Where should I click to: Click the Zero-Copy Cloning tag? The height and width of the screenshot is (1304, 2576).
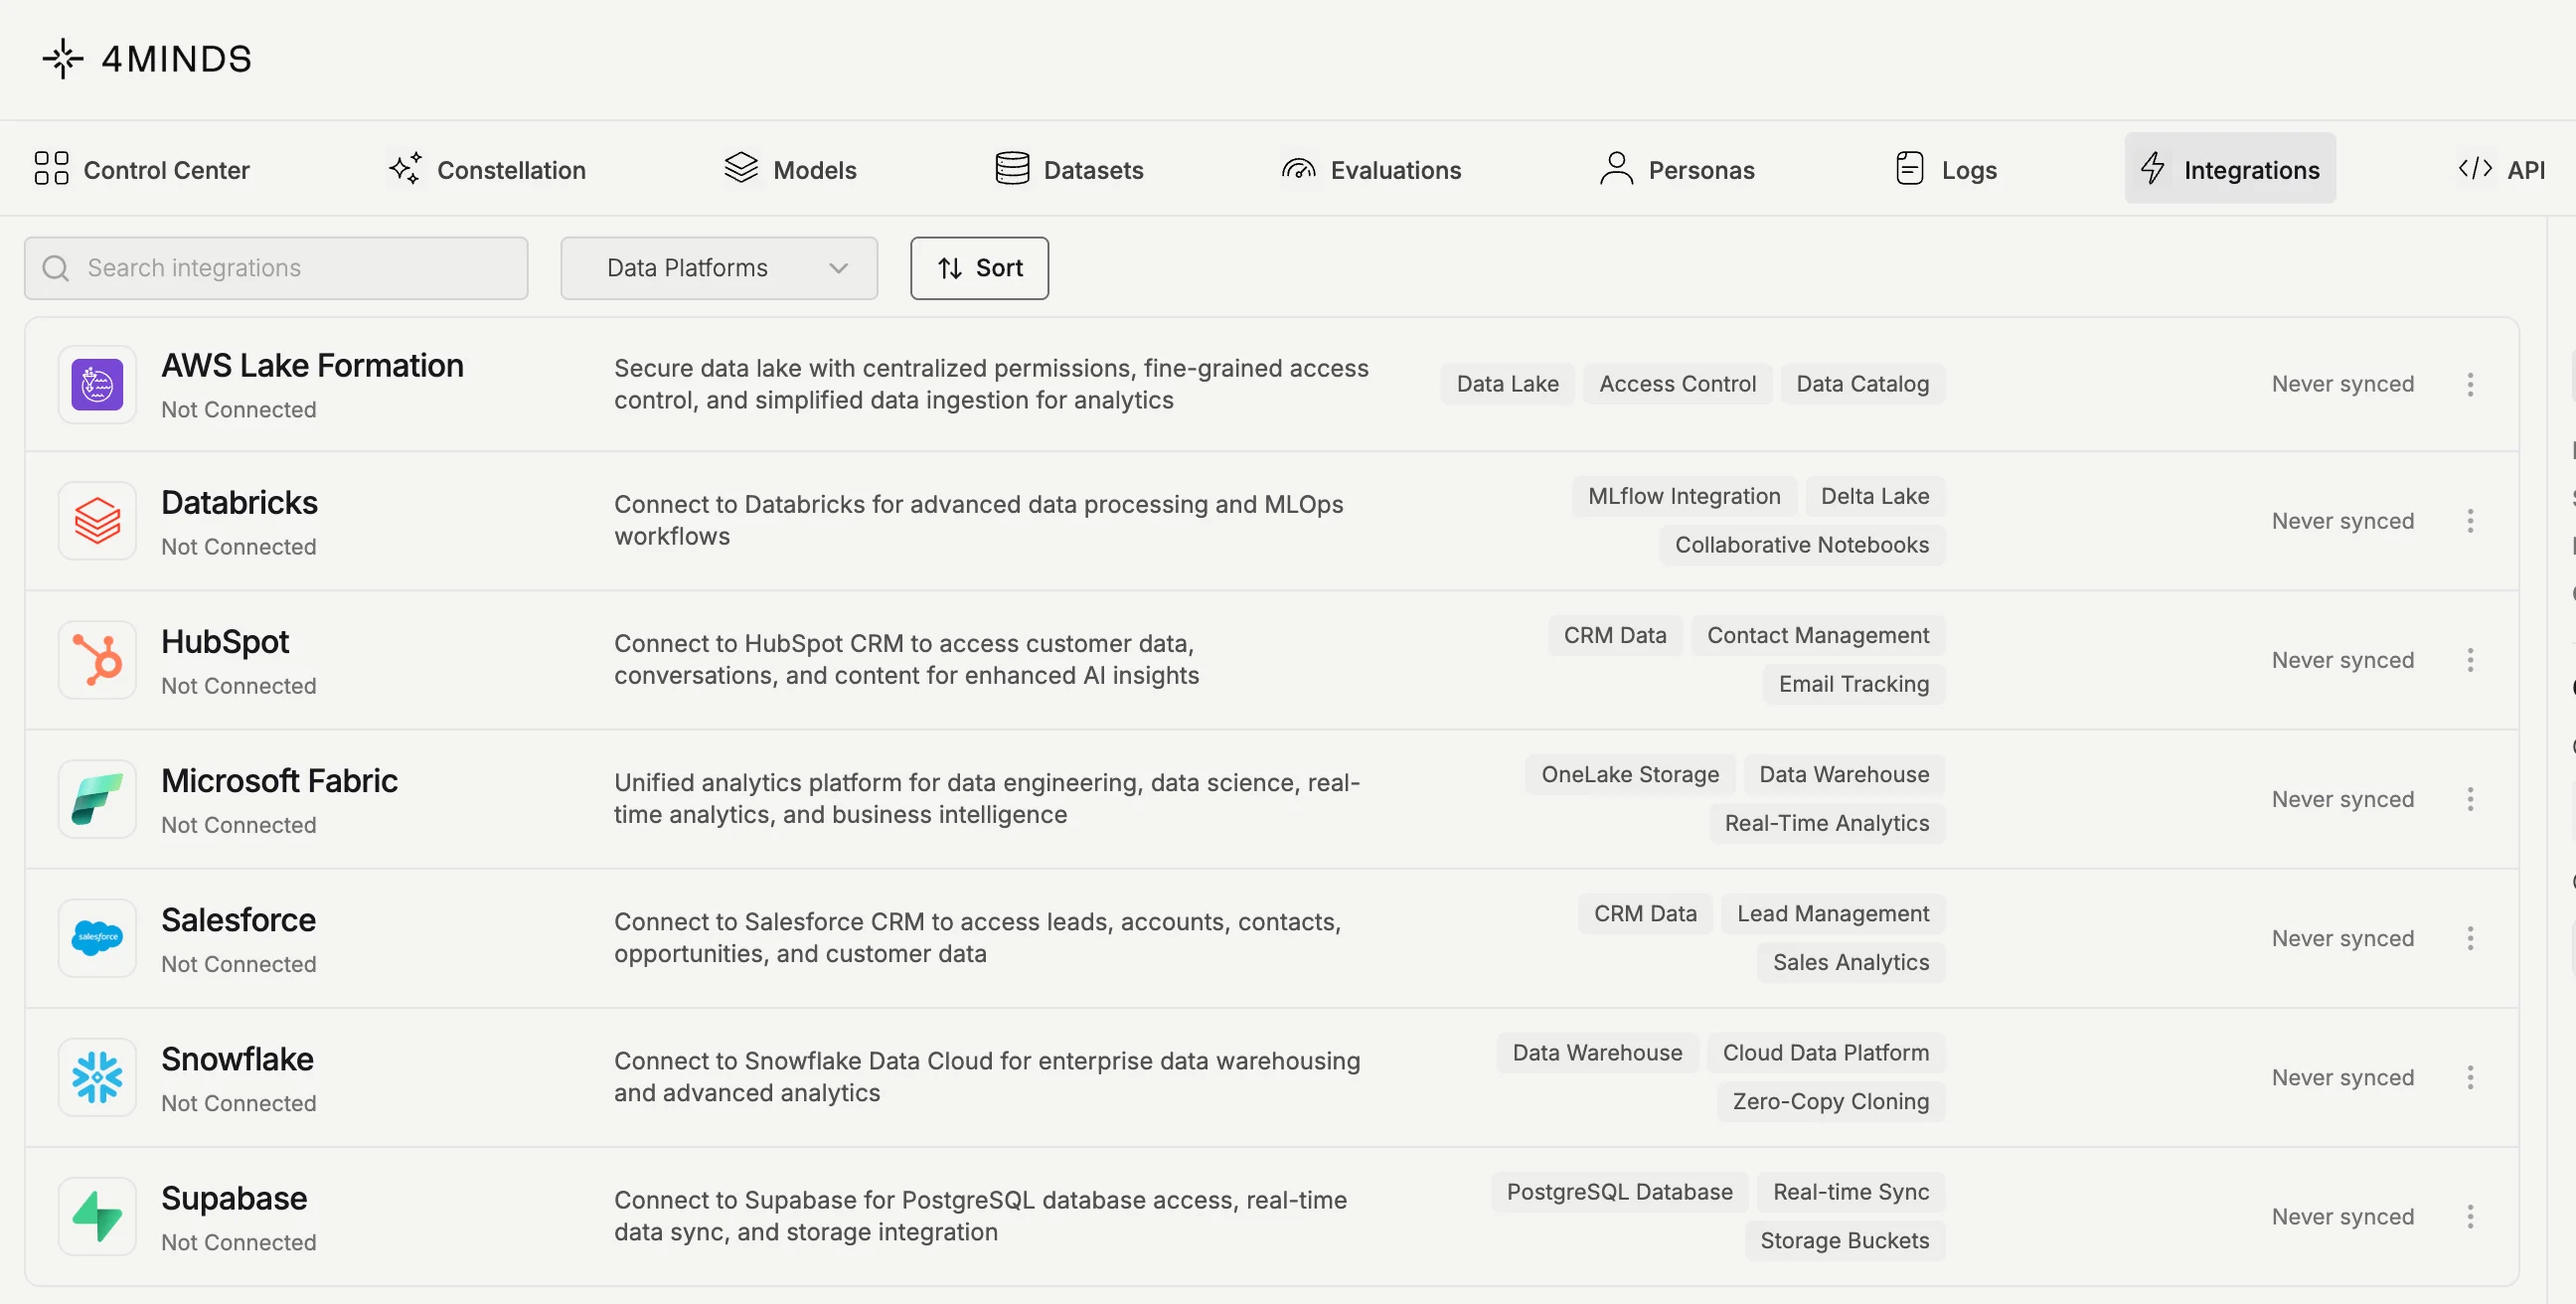[1831, 1101]
